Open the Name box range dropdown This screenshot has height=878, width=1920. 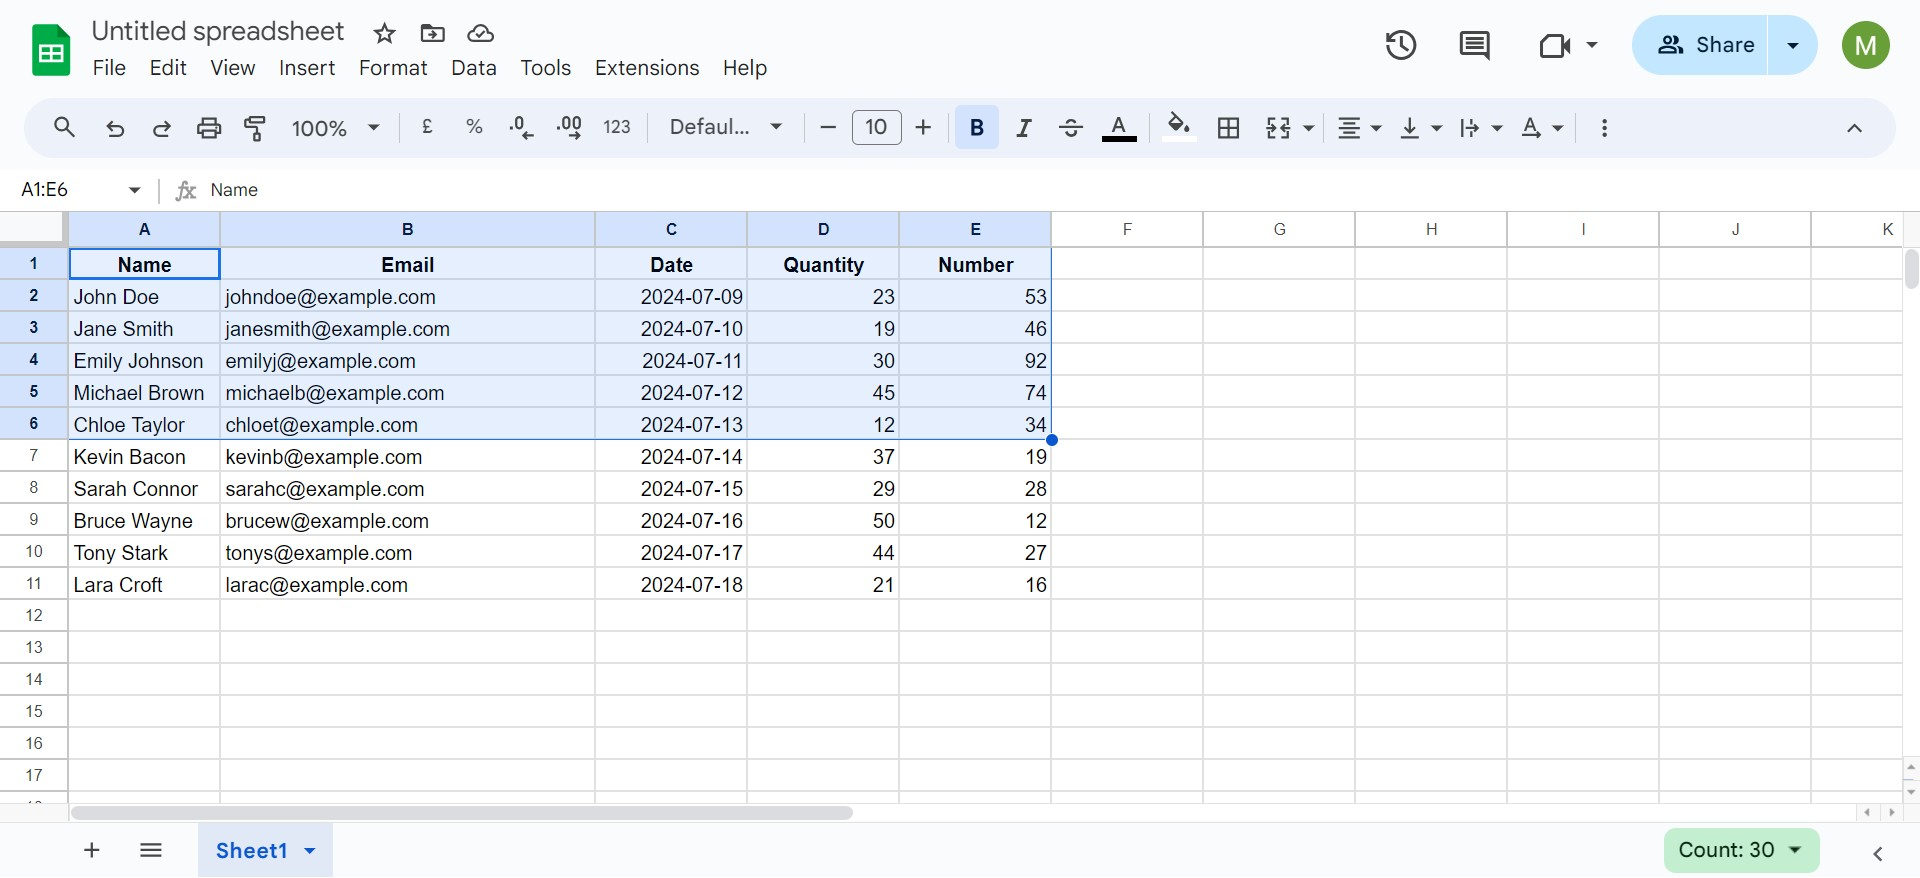tap(134, 190)
